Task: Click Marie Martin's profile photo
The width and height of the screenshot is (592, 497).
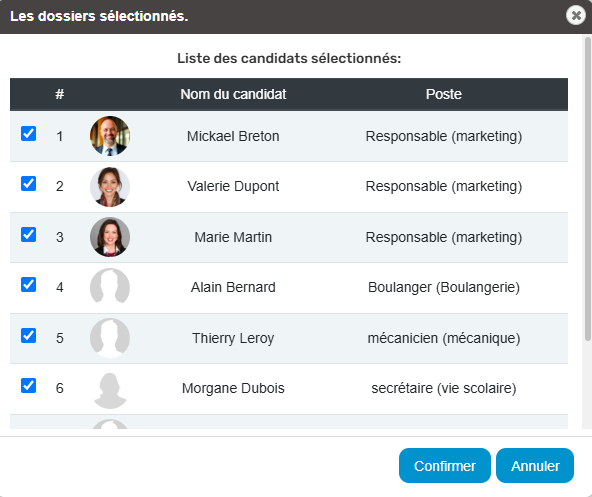Action: pyautogui.click(x=110, y=237)
